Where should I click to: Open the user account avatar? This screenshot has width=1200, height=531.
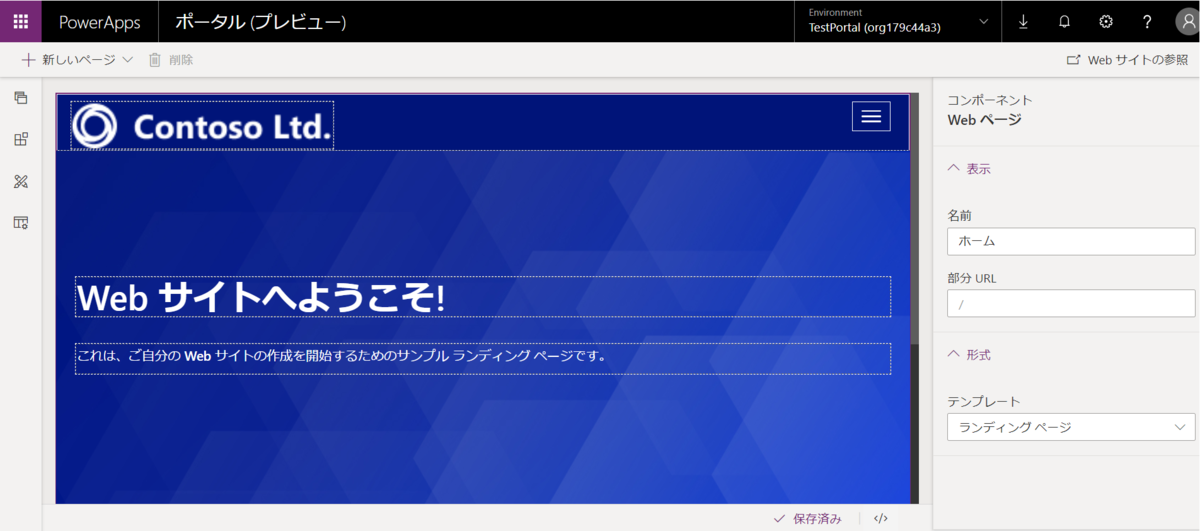click(x=1186, y=21)
